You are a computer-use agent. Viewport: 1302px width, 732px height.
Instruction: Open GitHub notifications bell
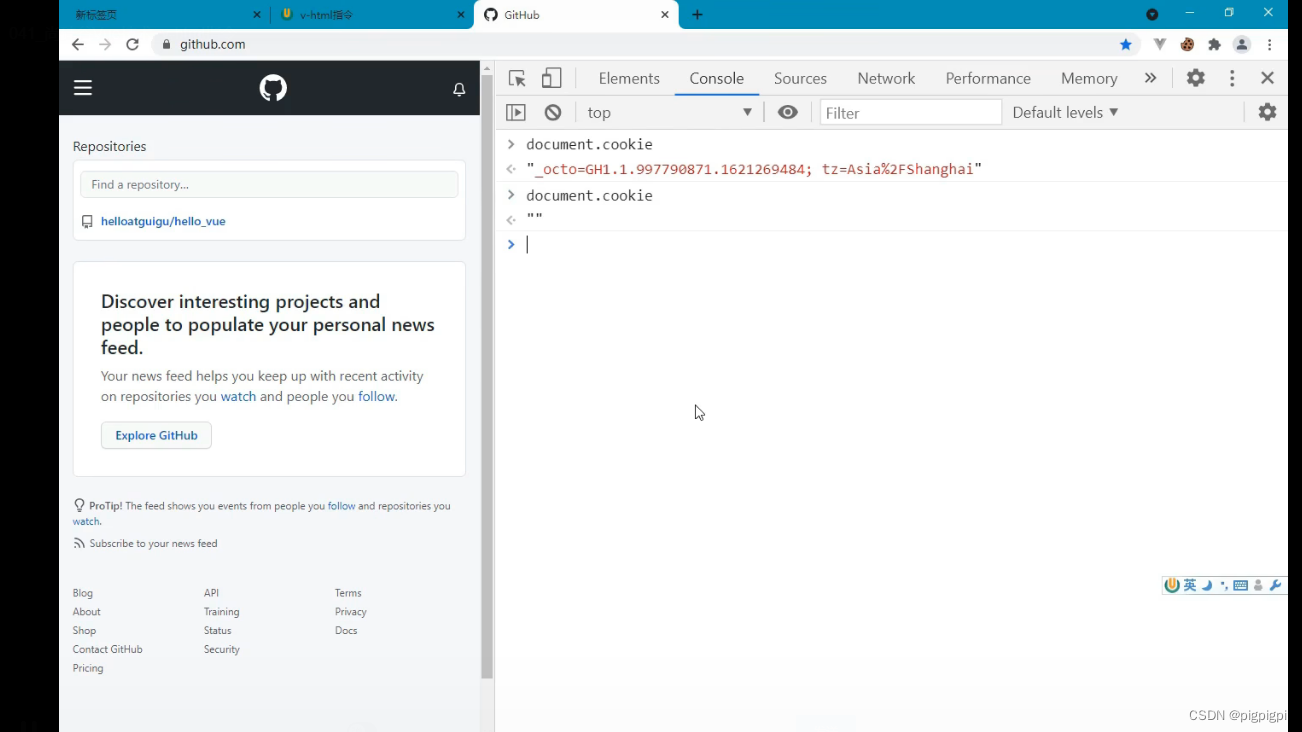click(459, 89)
